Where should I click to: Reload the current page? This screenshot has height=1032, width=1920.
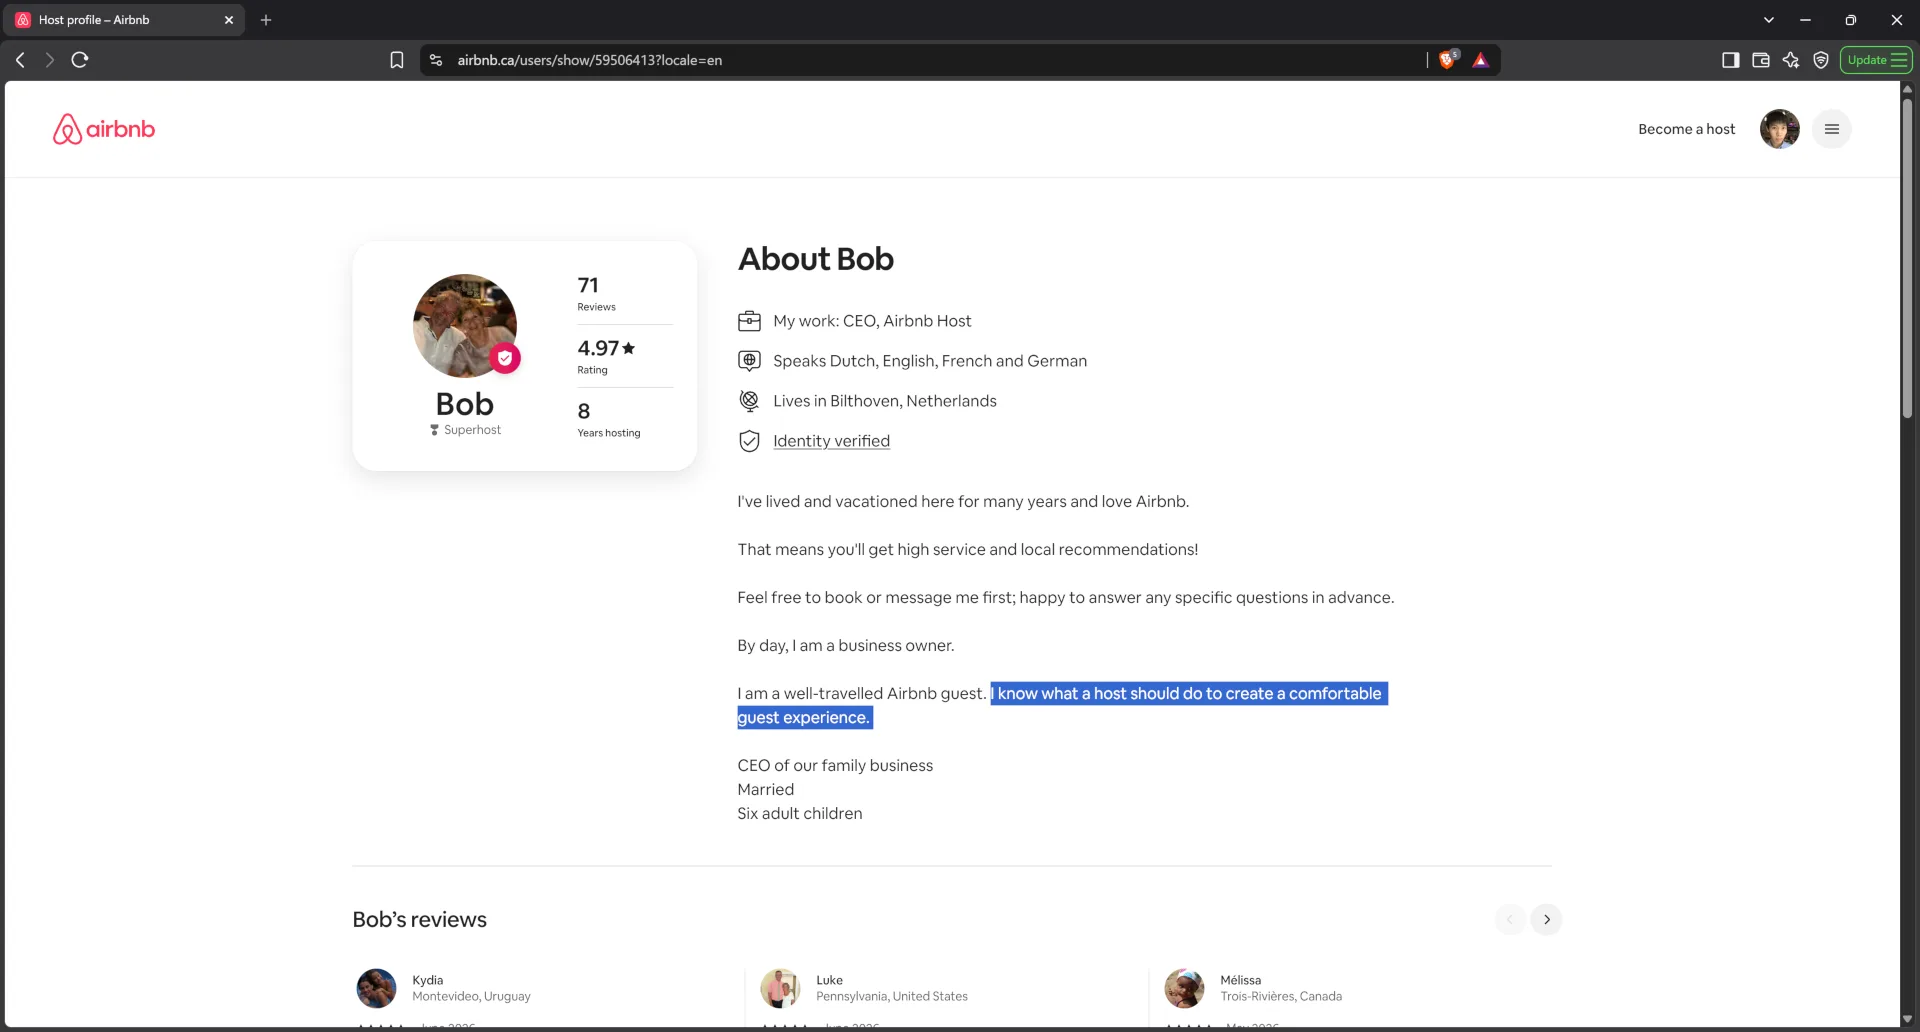point(80,60)
